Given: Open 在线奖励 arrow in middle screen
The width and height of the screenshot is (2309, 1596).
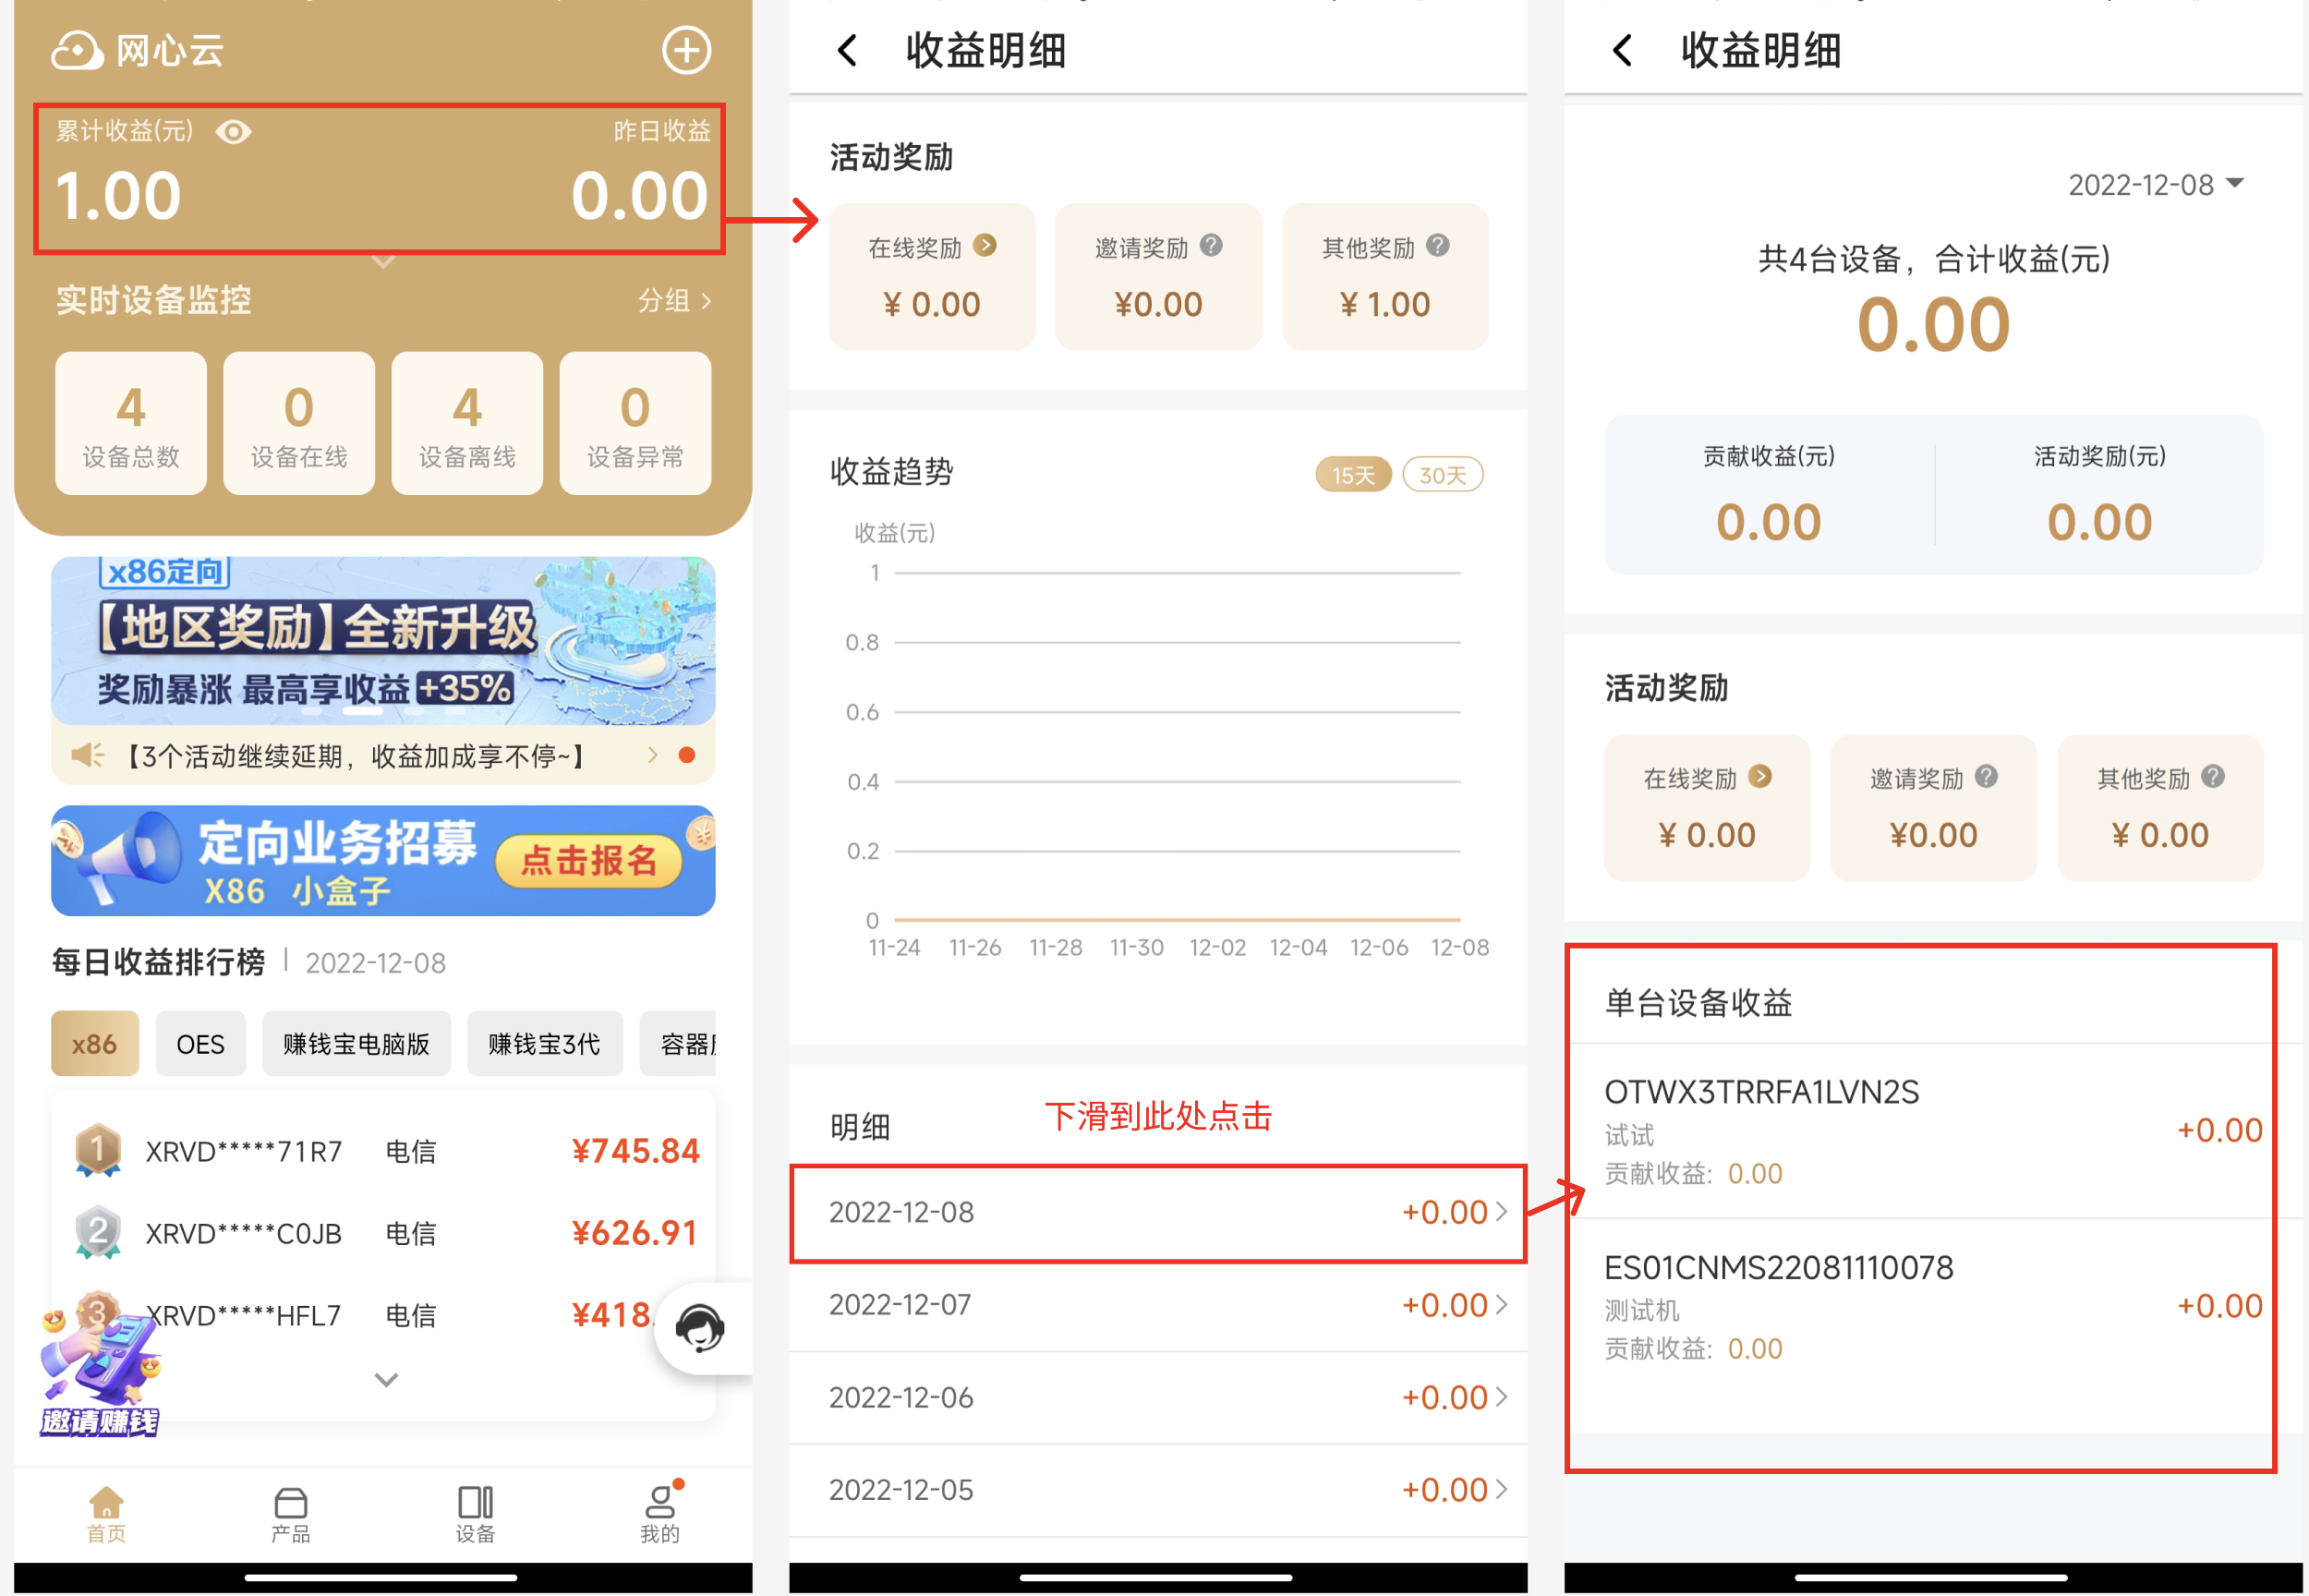Looking at the screenshot, I should pos(985,245).
